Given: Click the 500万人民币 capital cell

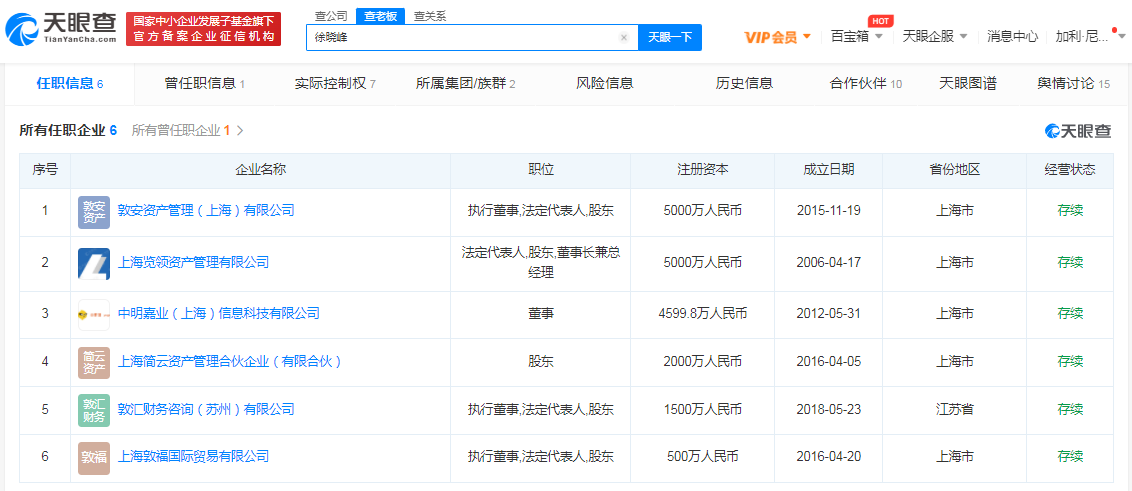Looking at the screenshot, I should click(x=702, y=457).
